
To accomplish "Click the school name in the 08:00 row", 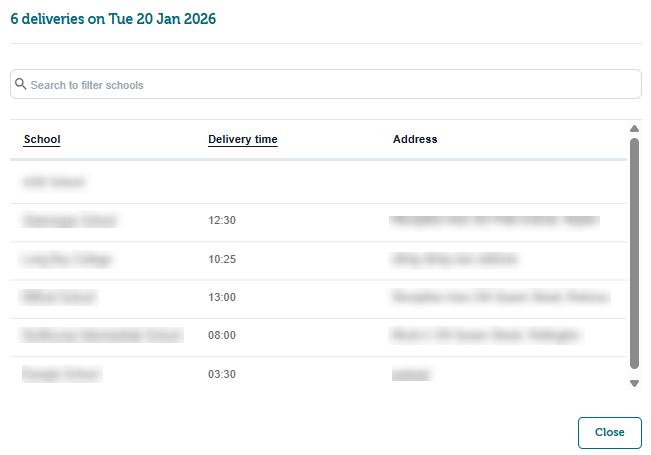I will (102, 336).
